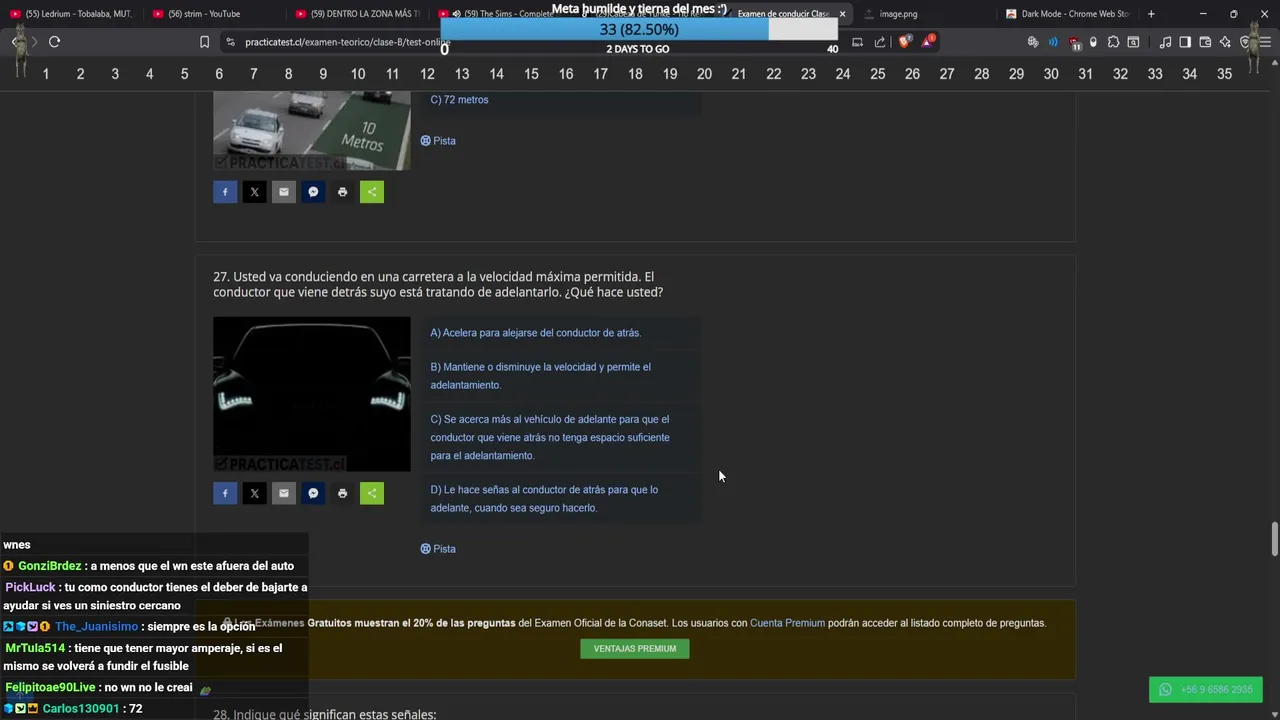The height and width of the screenshot is (720, 1280).
Task: Go forward with the browser forward arrow
Action: coord(34,42)
